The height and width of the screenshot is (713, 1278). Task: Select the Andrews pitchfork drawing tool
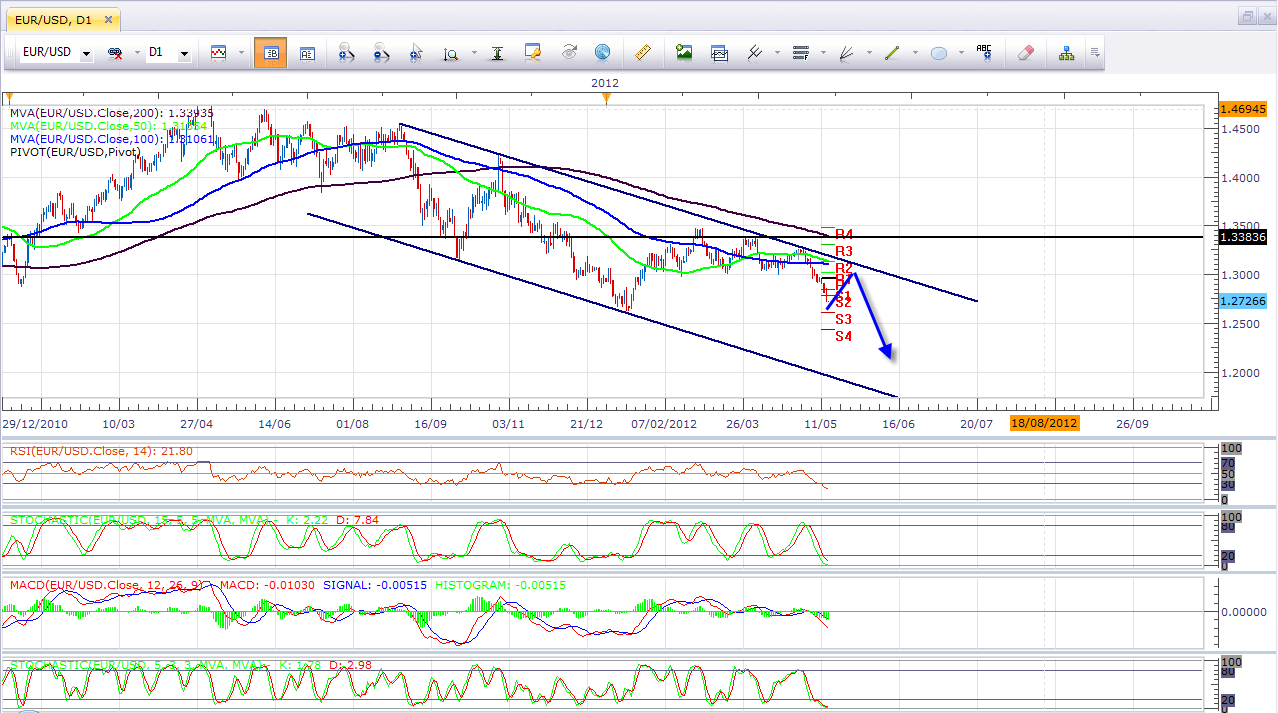[x=756, y=52]
